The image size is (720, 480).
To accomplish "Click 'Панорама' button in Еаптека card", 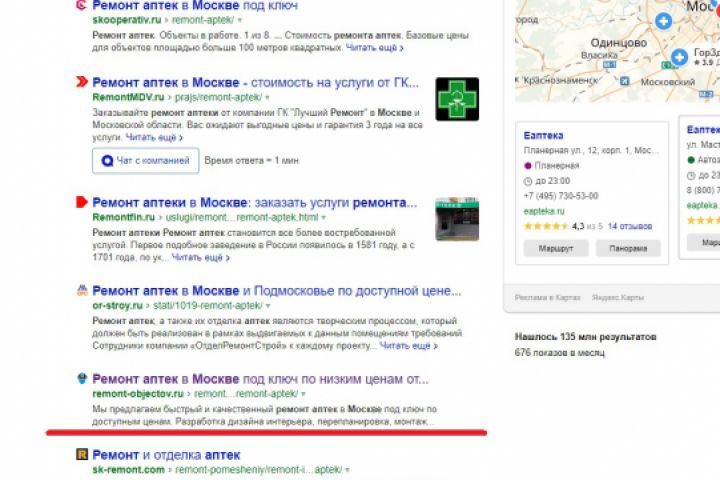I will click(x=628, y=248).
